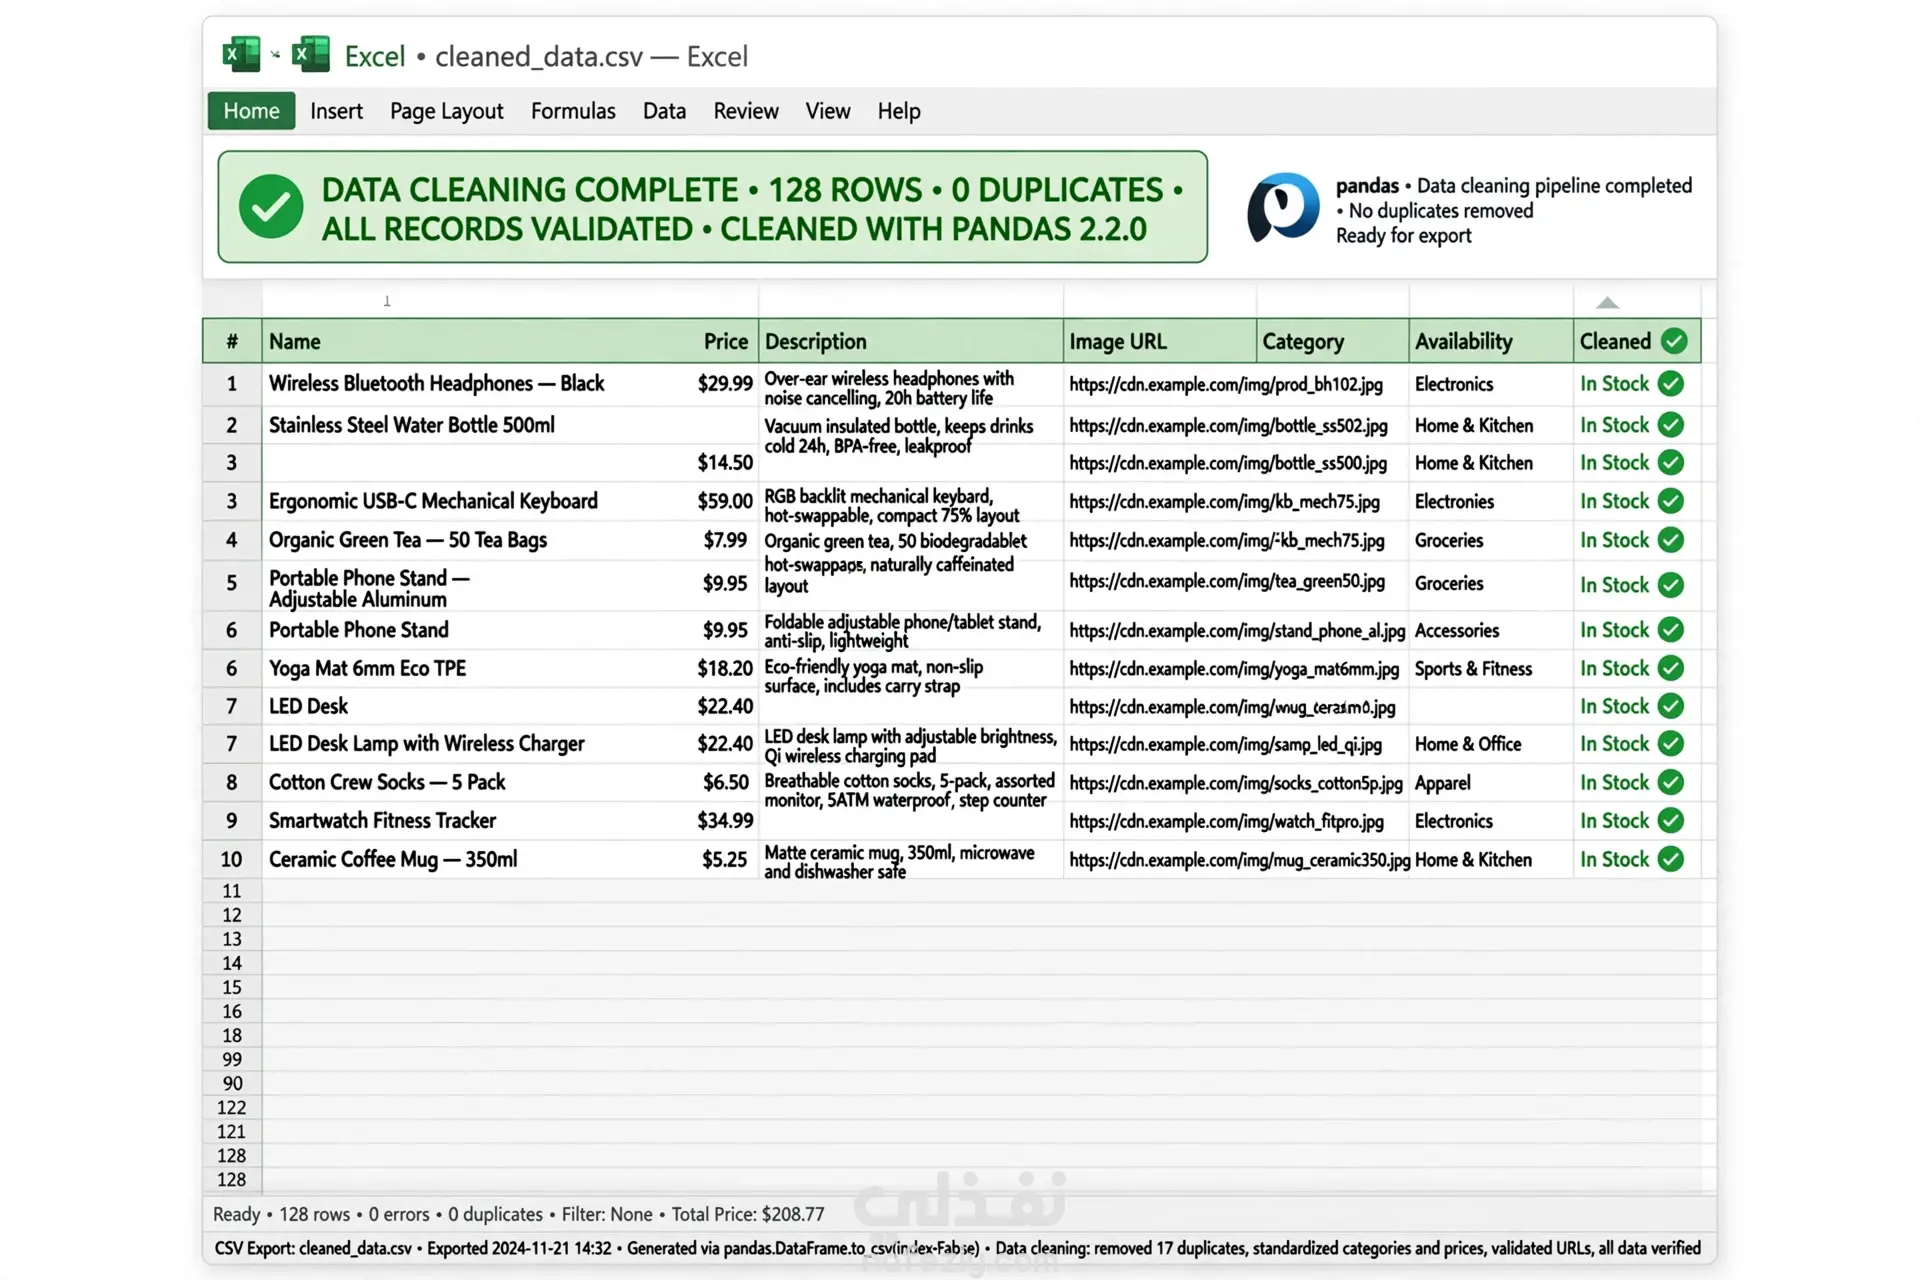Viewport: 1920px width, 1280px height.
Task: Click the pandas logo icon
Action: [x=1283, y=207]
